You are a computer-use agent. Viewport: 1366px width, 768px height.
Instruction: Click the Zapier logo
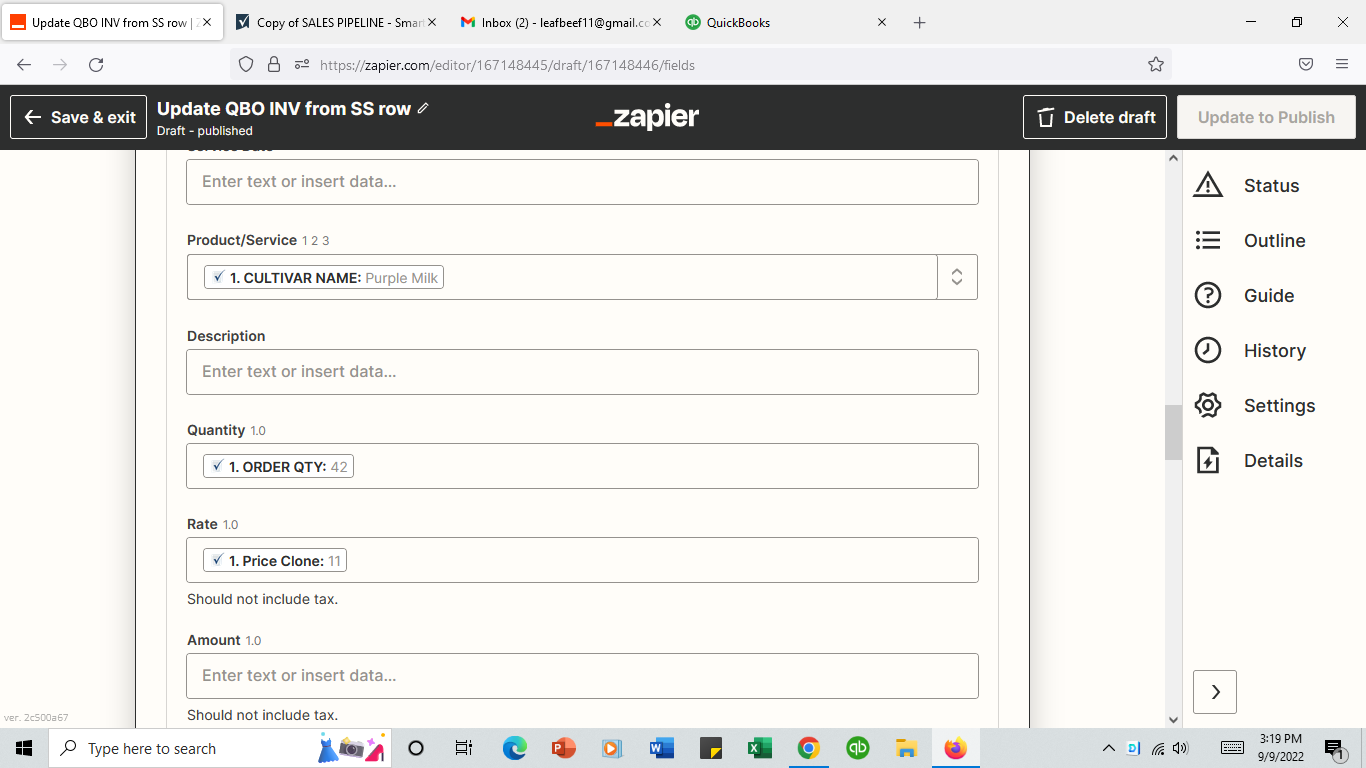647,117
